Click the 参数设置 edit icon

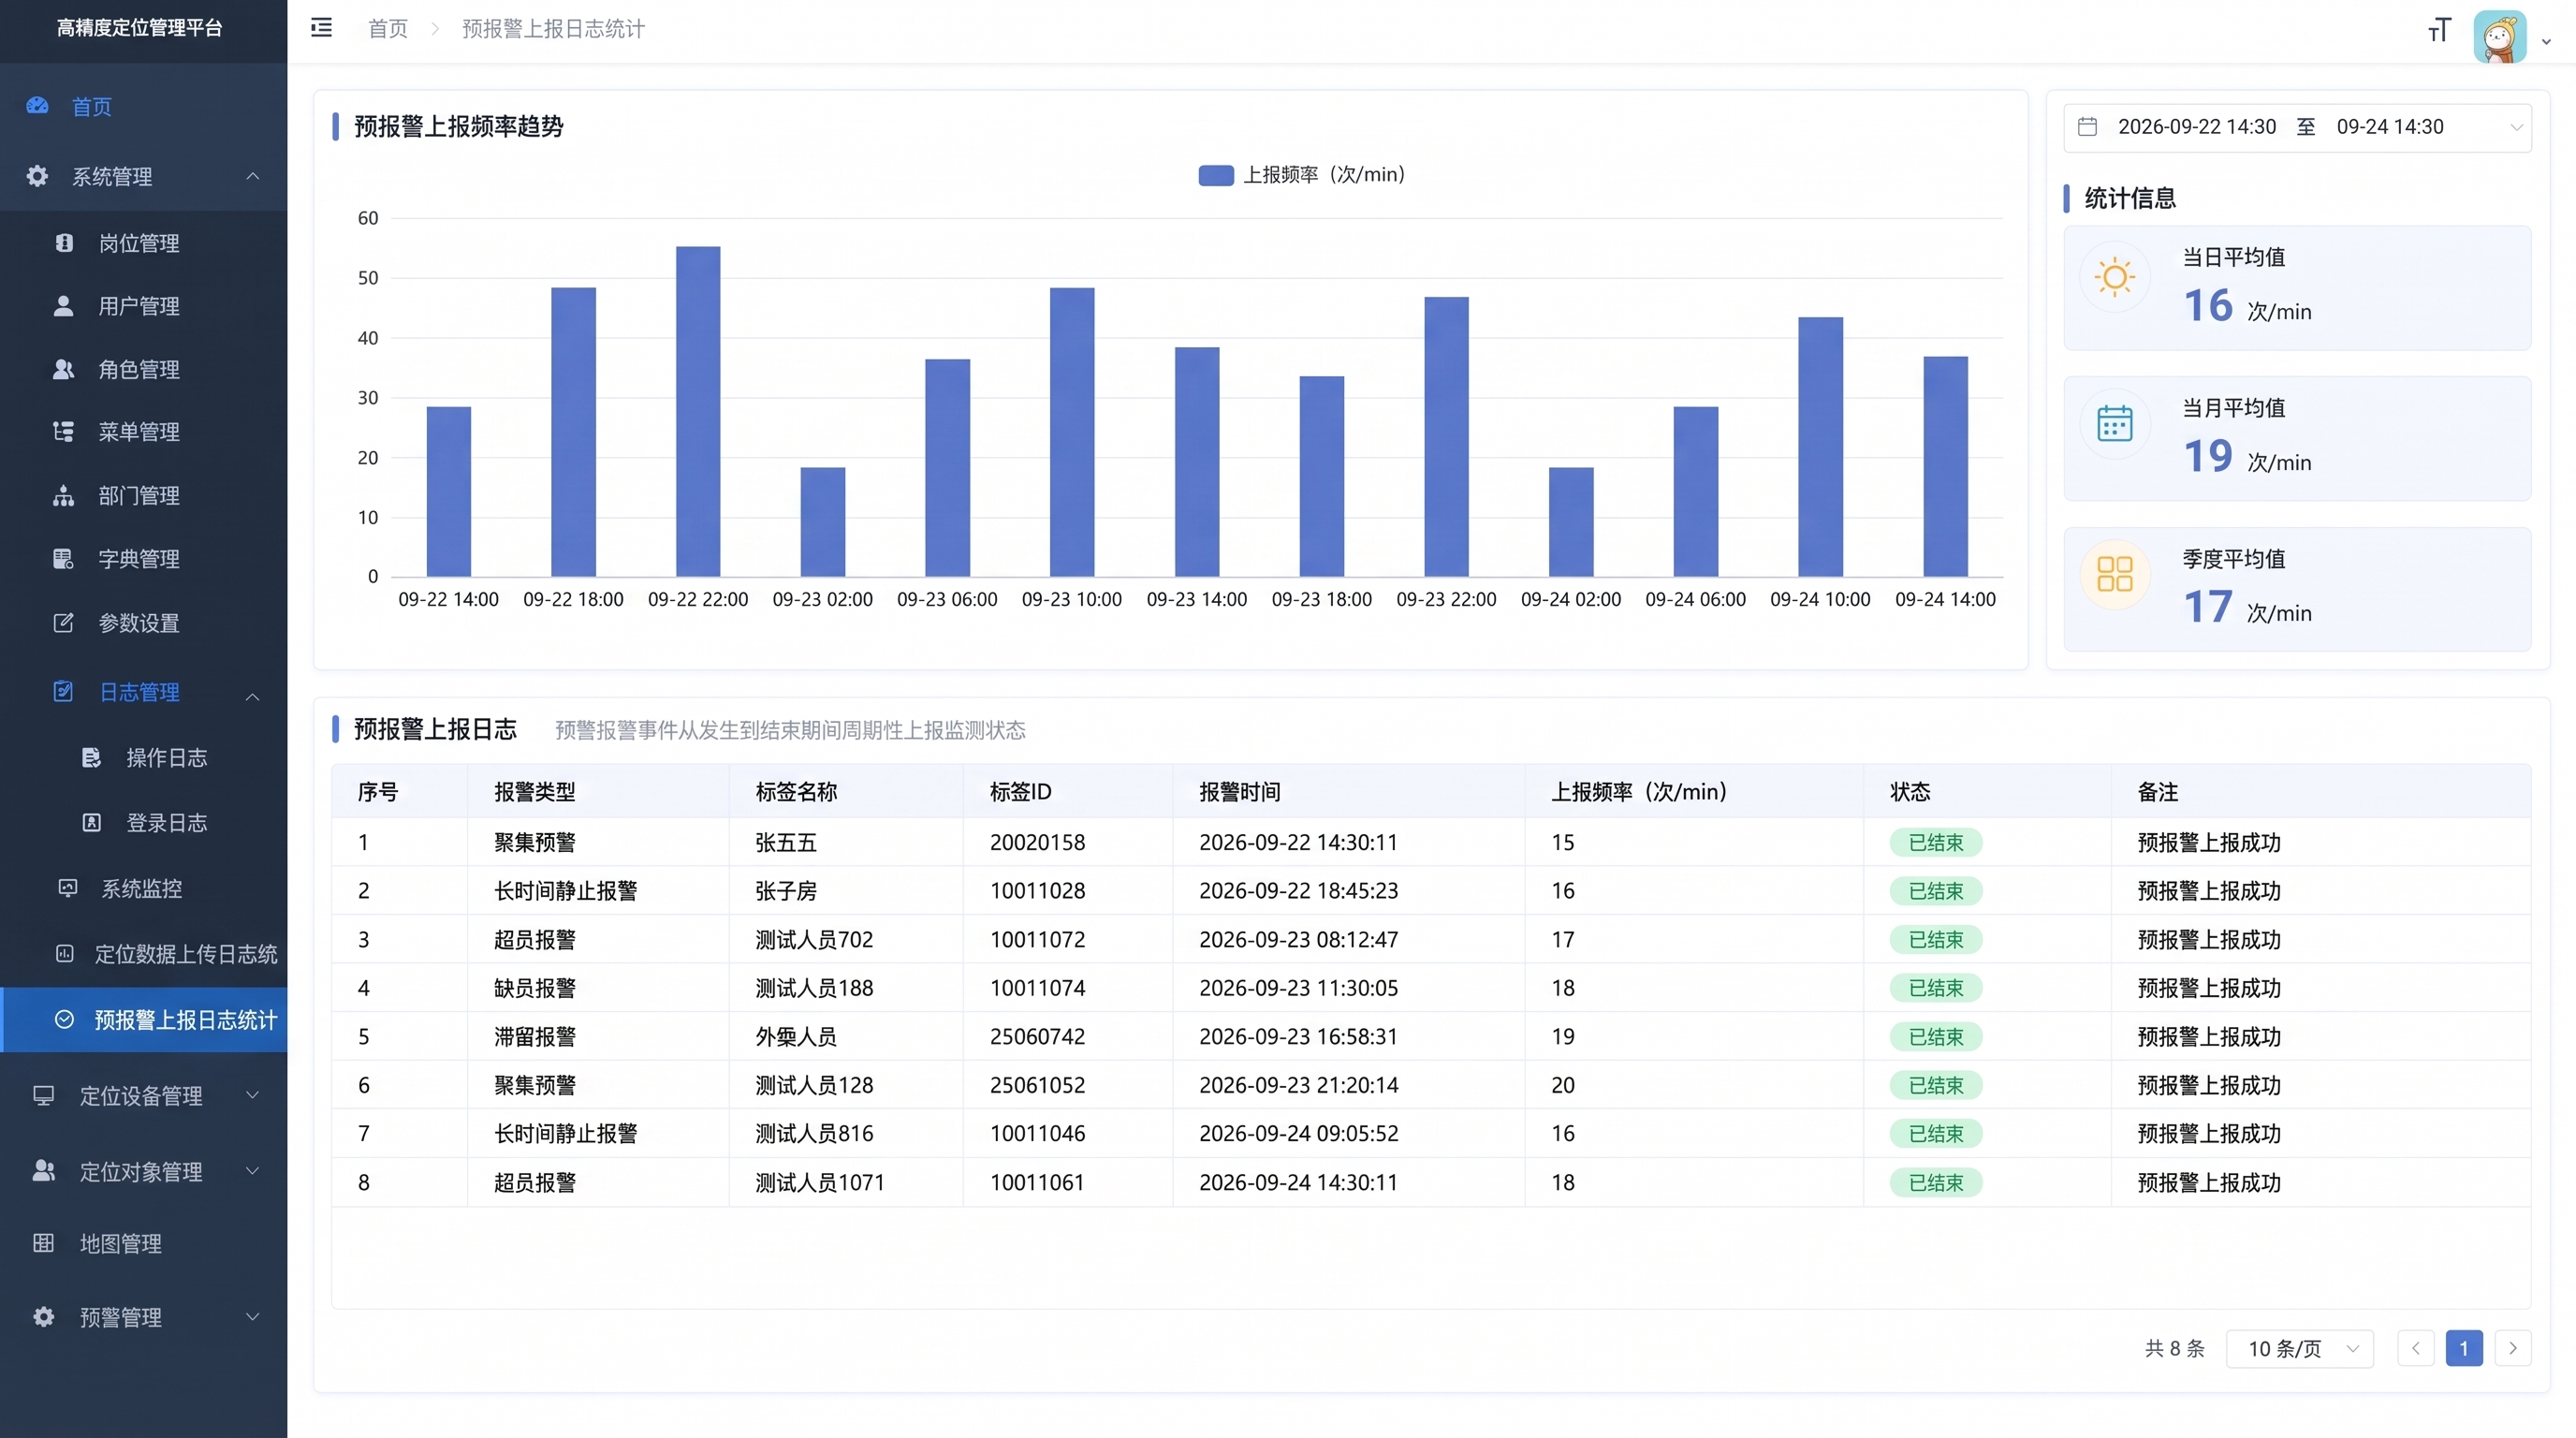[64, 623]
